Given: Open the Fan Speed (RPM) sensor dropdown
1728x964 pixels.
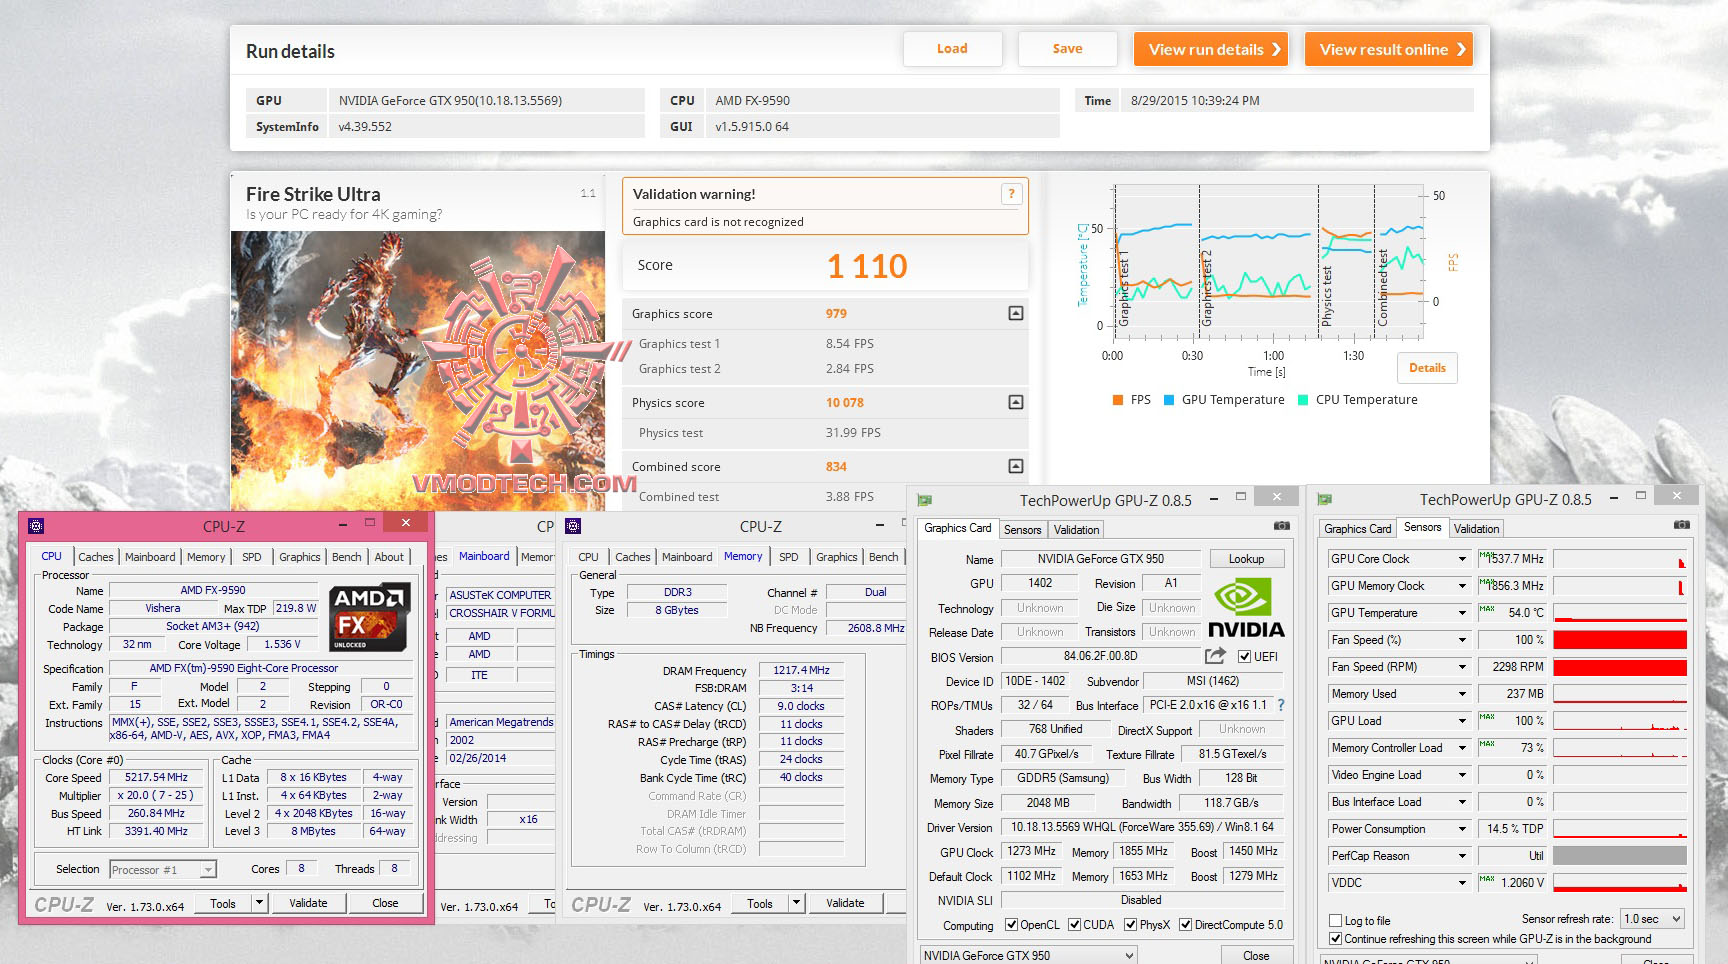Looking at the screenshot, I should (1462, 667).
